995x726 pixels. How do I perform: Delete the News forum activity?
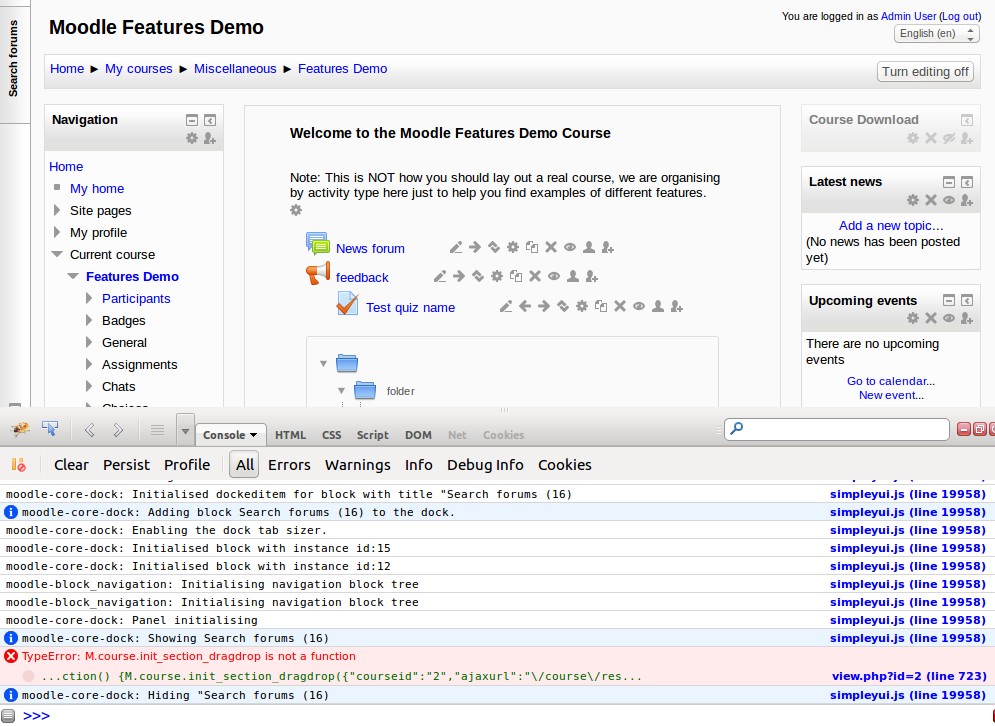[551, 248]
